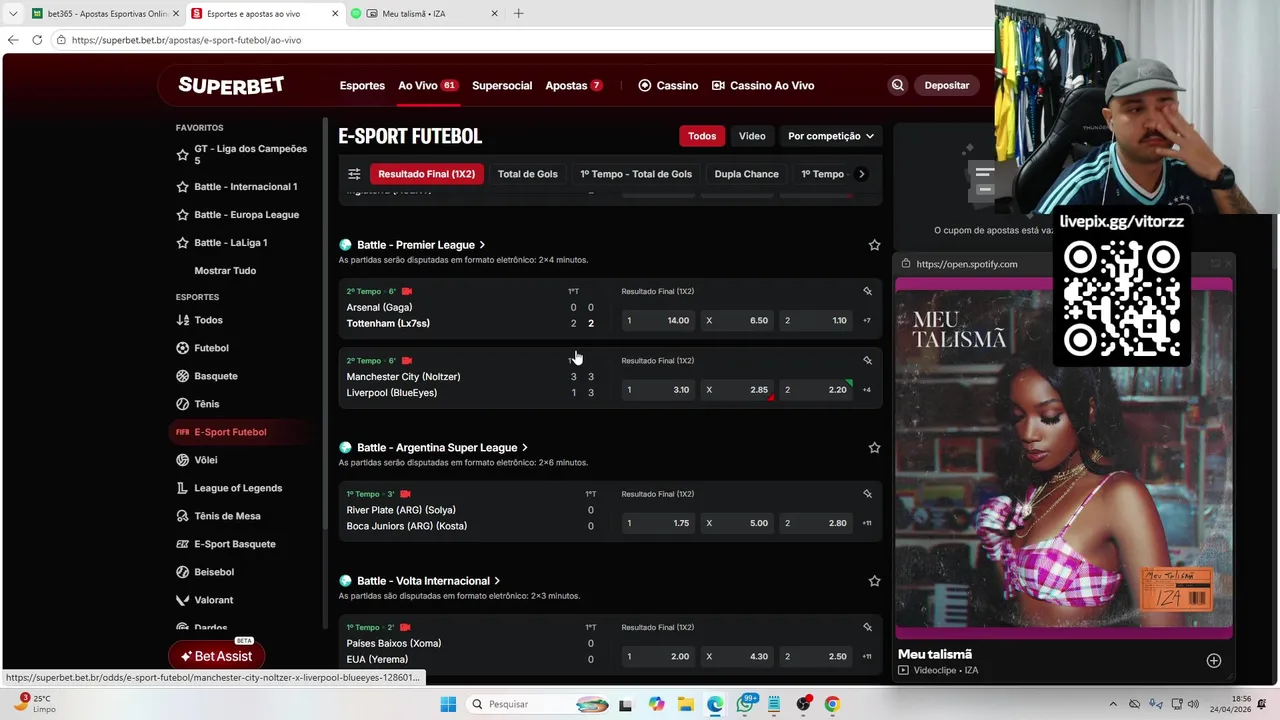
Task: Open the odds filter settings icon
Action: click(354, 174)
